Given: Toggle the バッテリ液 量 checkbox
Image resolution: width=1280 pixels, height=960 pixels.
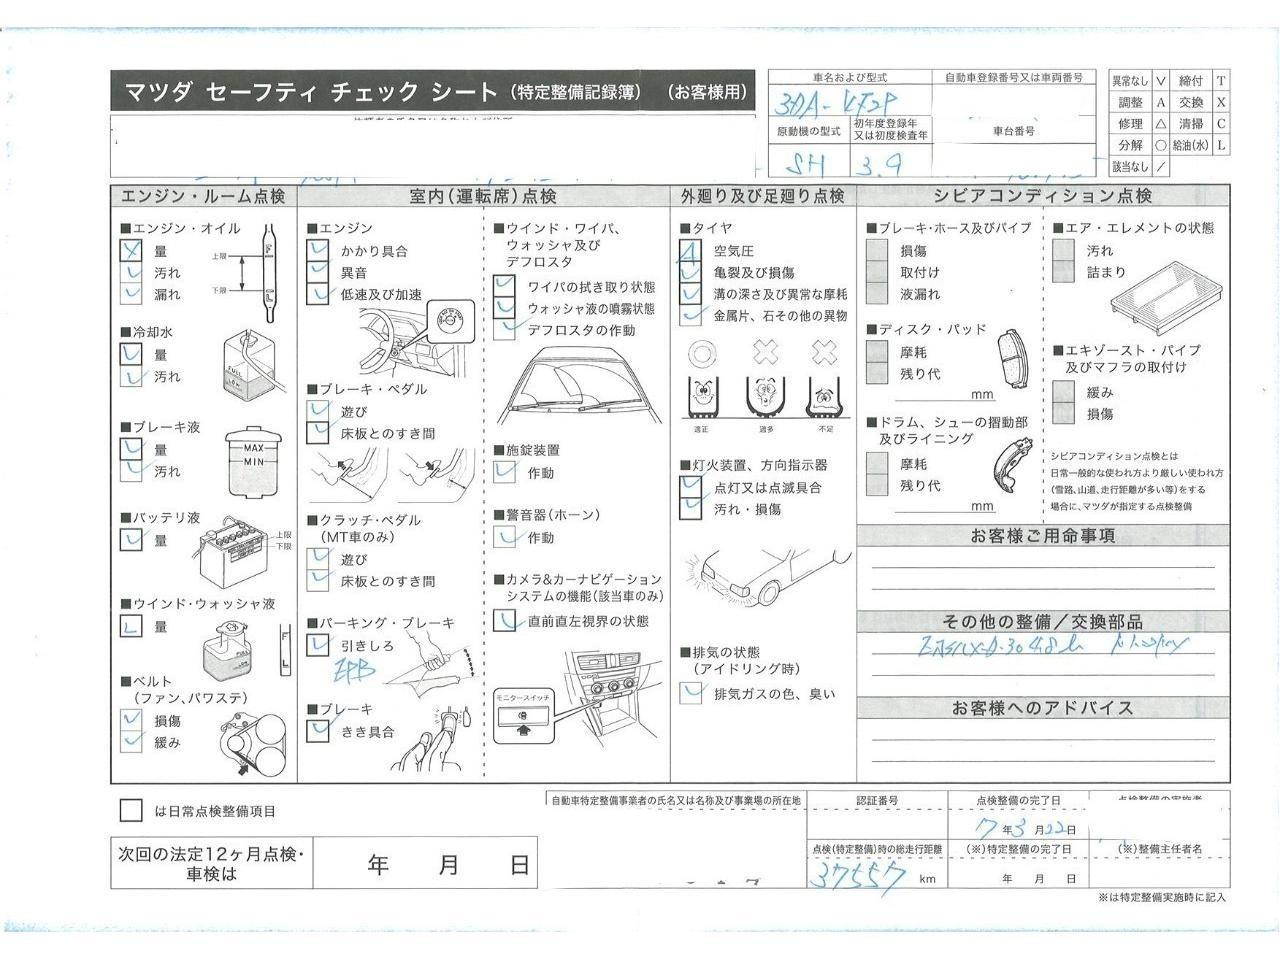Looking at the screenshot, I should 131,540.
